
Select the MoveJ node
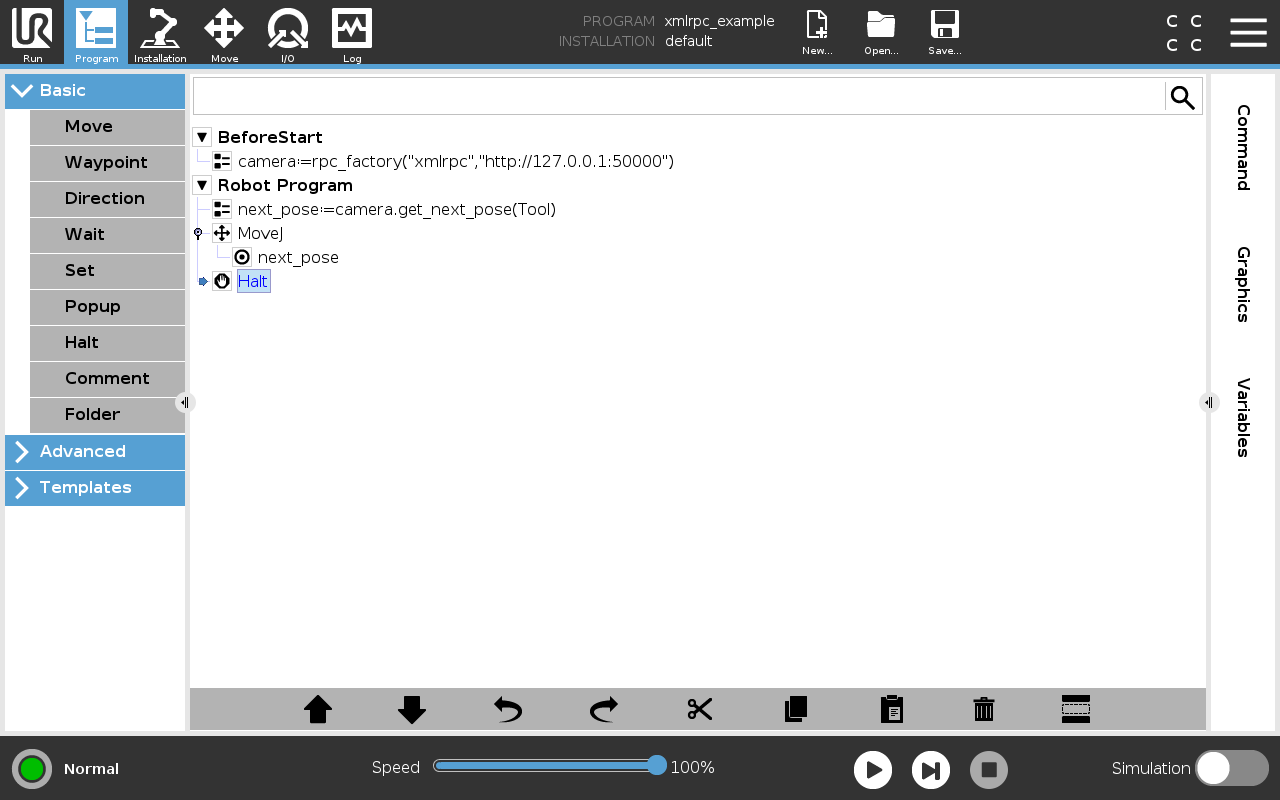tap(260, 233)
